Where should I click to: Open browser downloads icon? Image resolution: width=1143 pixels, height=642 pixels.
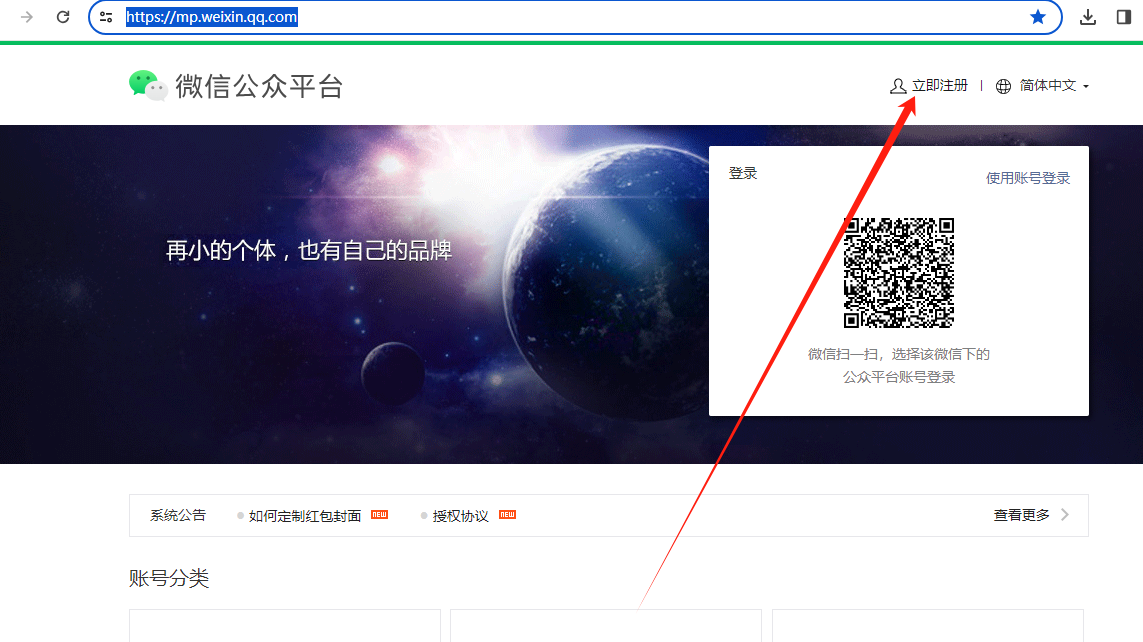[1089, 17]
